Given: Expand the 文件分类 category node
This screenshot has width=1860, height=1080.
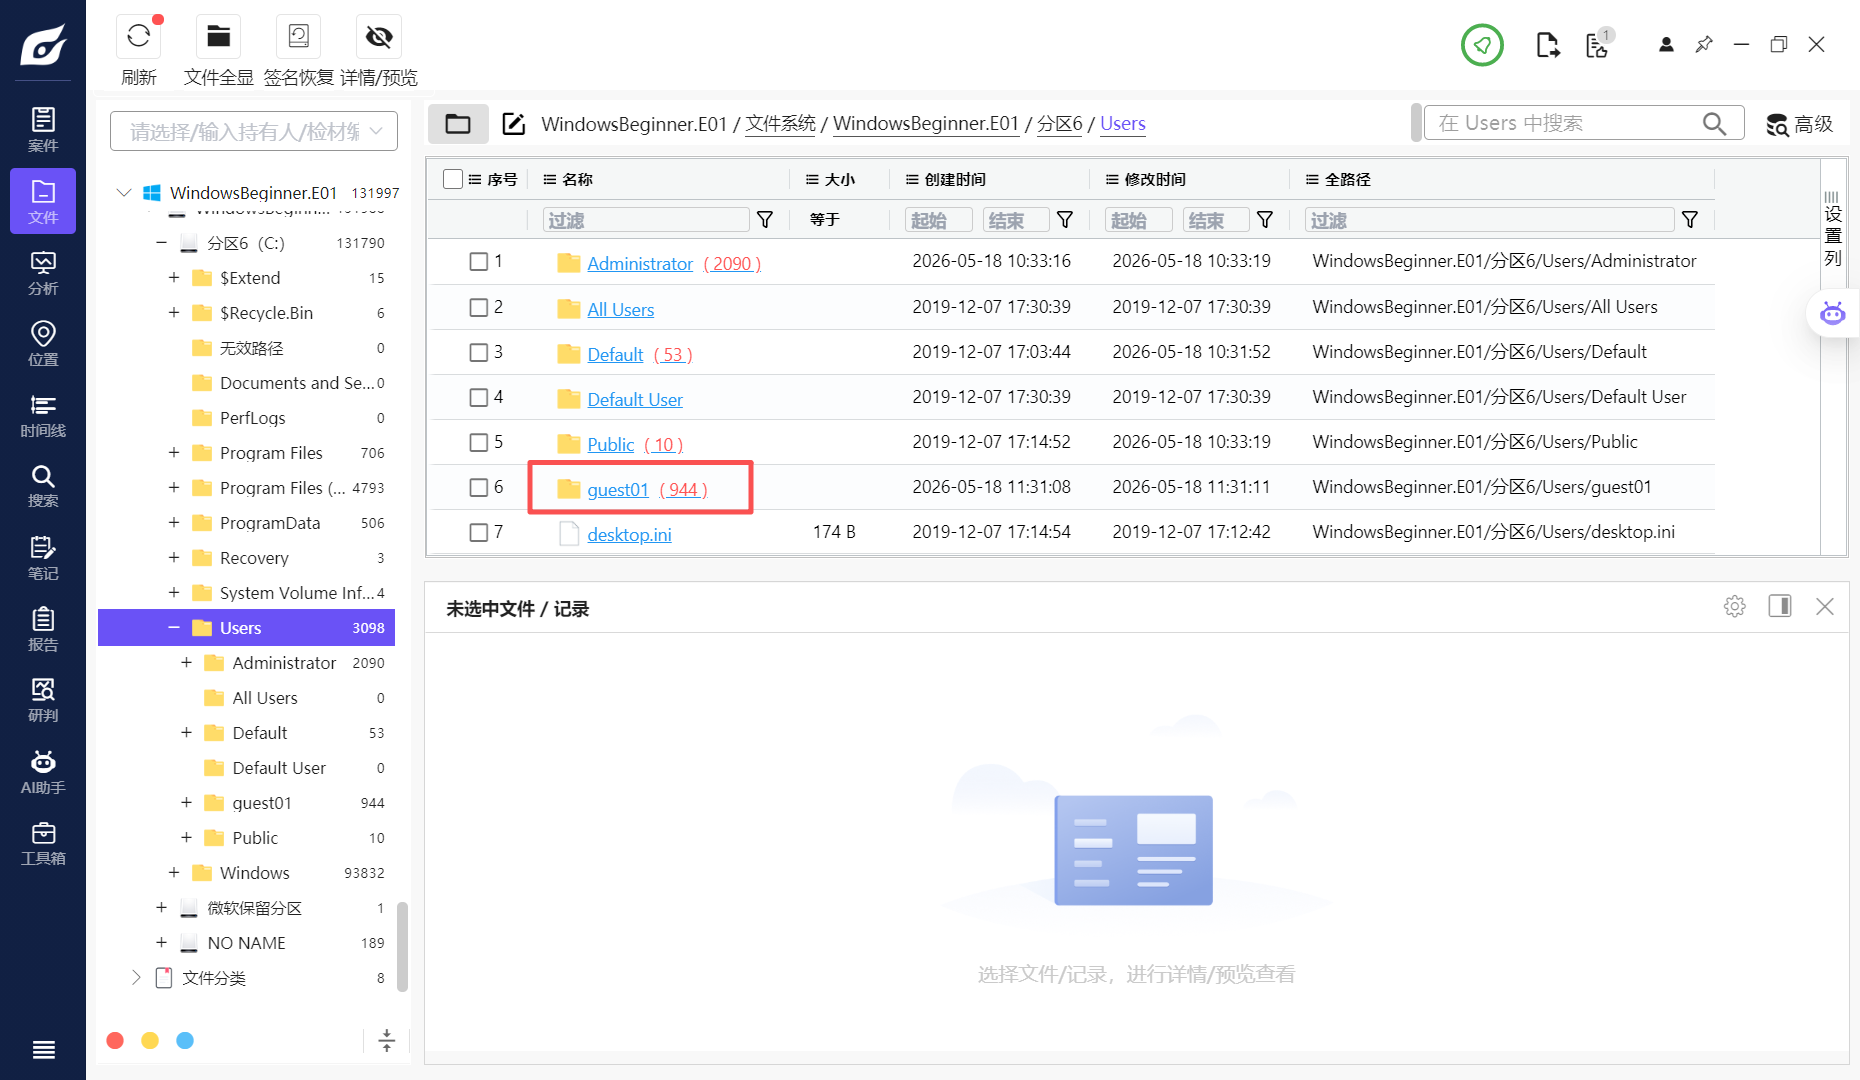Looking at the screenshot, I should [x=136, y=978].
